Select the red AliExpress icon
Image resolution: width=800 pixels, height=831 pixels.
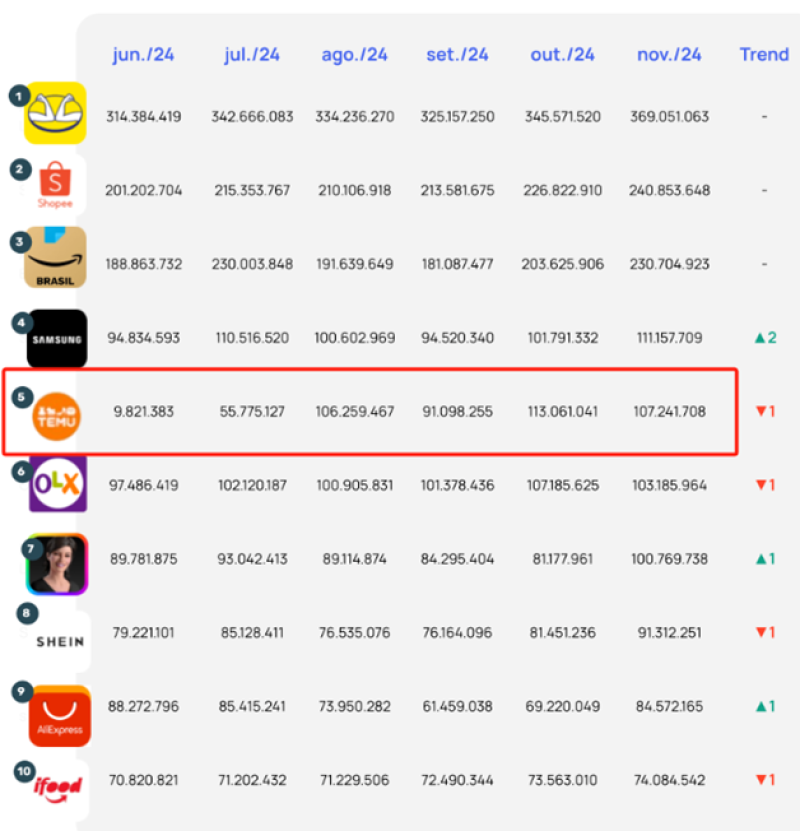pos(59,716)
